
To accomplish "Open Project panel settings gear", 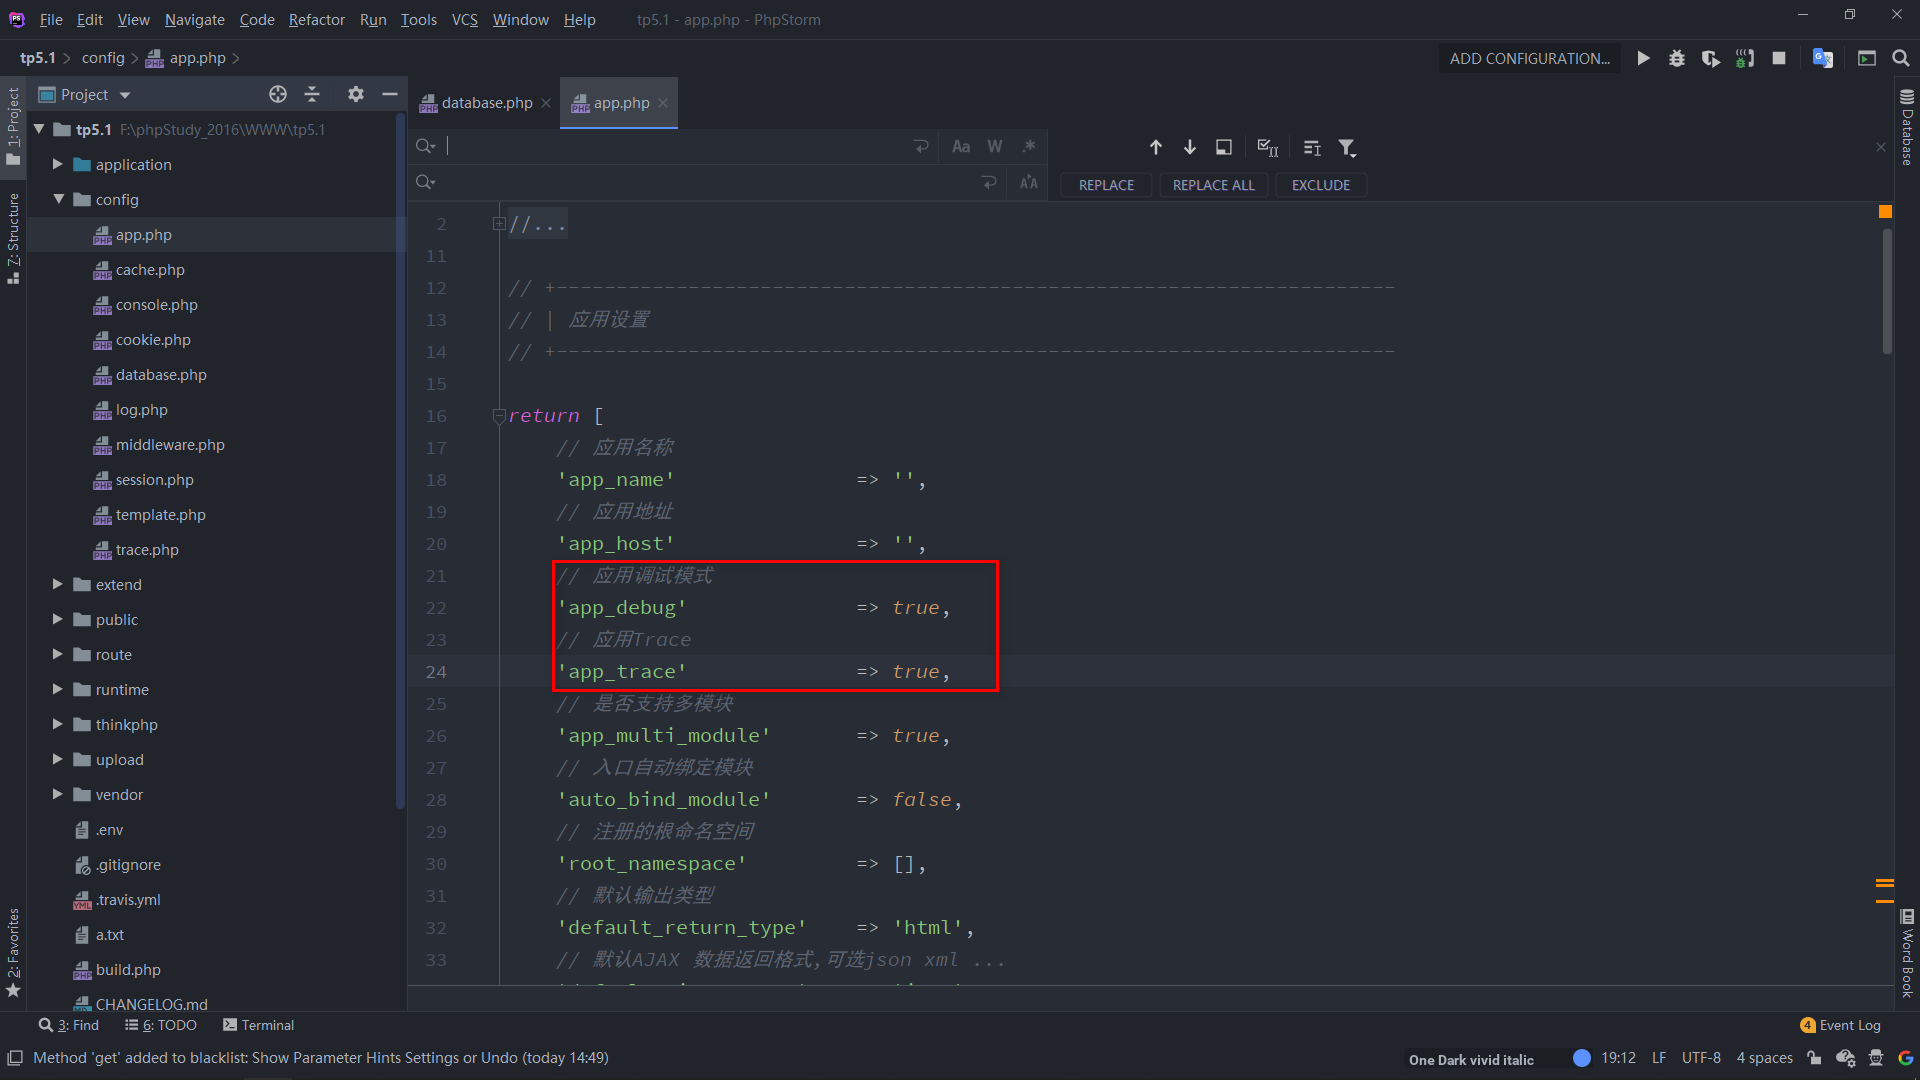I will click(x=356, y=94).
